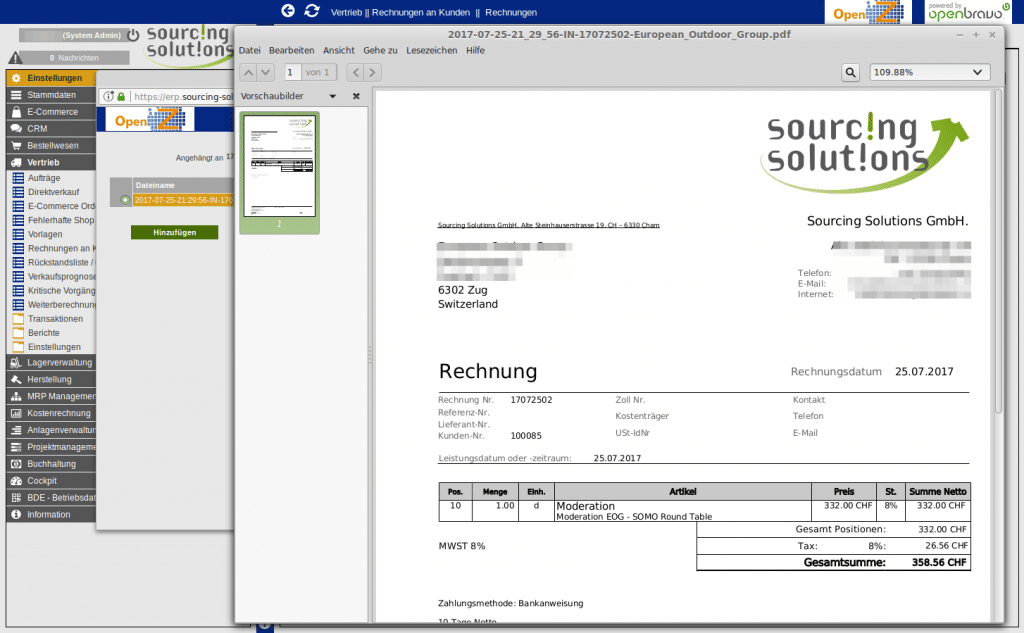
Task: Open the Vorschaubilder sidebar dropdown
Action: [332, 96]
